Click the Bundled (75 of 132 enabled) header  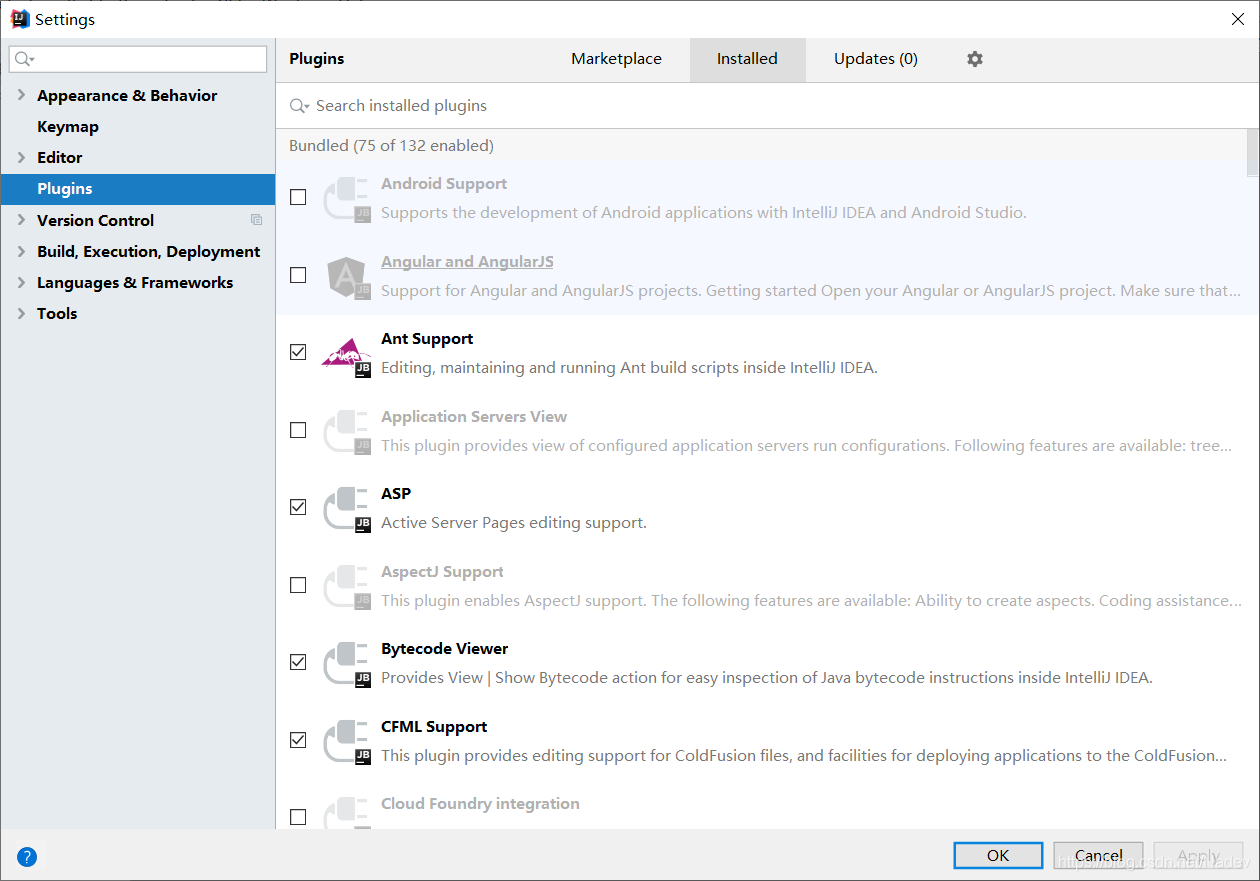391,145
